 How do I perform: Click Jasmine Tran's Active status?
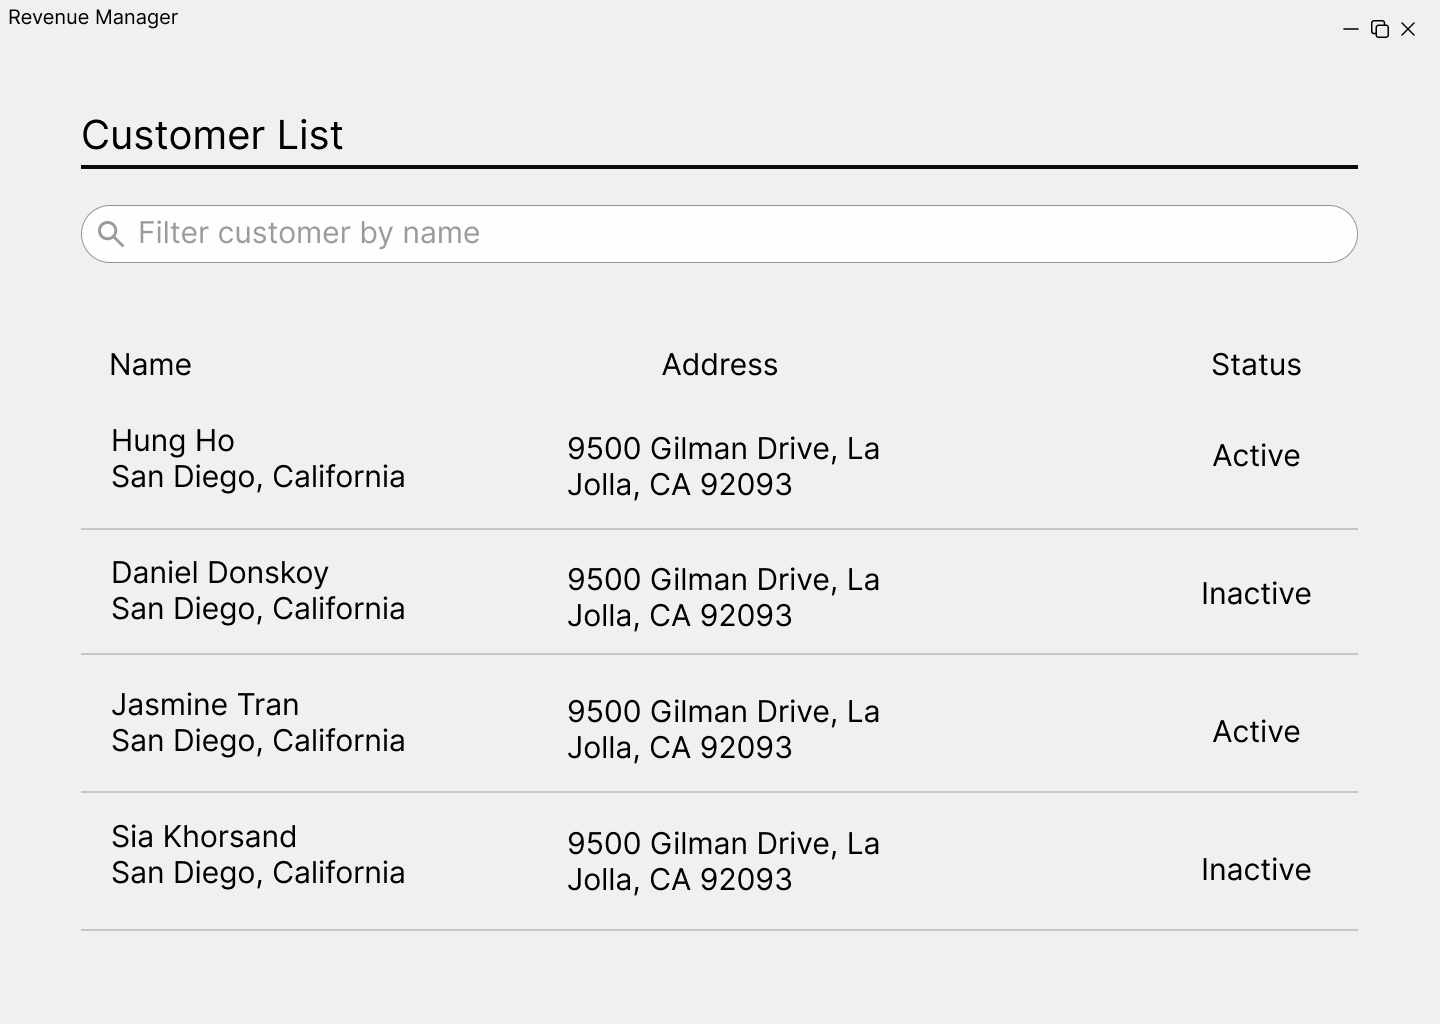(1256, 732)
